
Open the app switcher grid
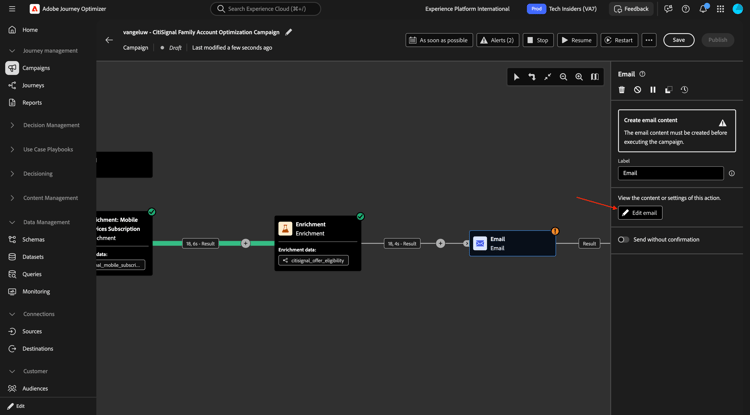pyautogui.click(x=720, y=9)
